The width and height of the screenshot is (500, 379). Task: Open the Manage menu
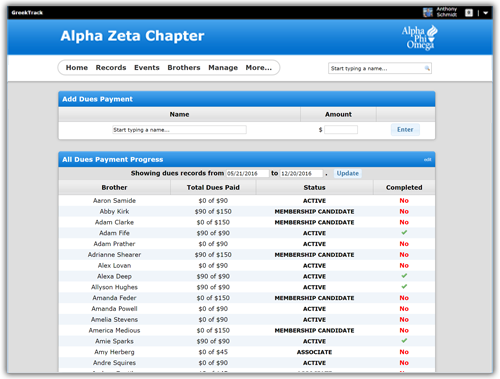(223, 68)
